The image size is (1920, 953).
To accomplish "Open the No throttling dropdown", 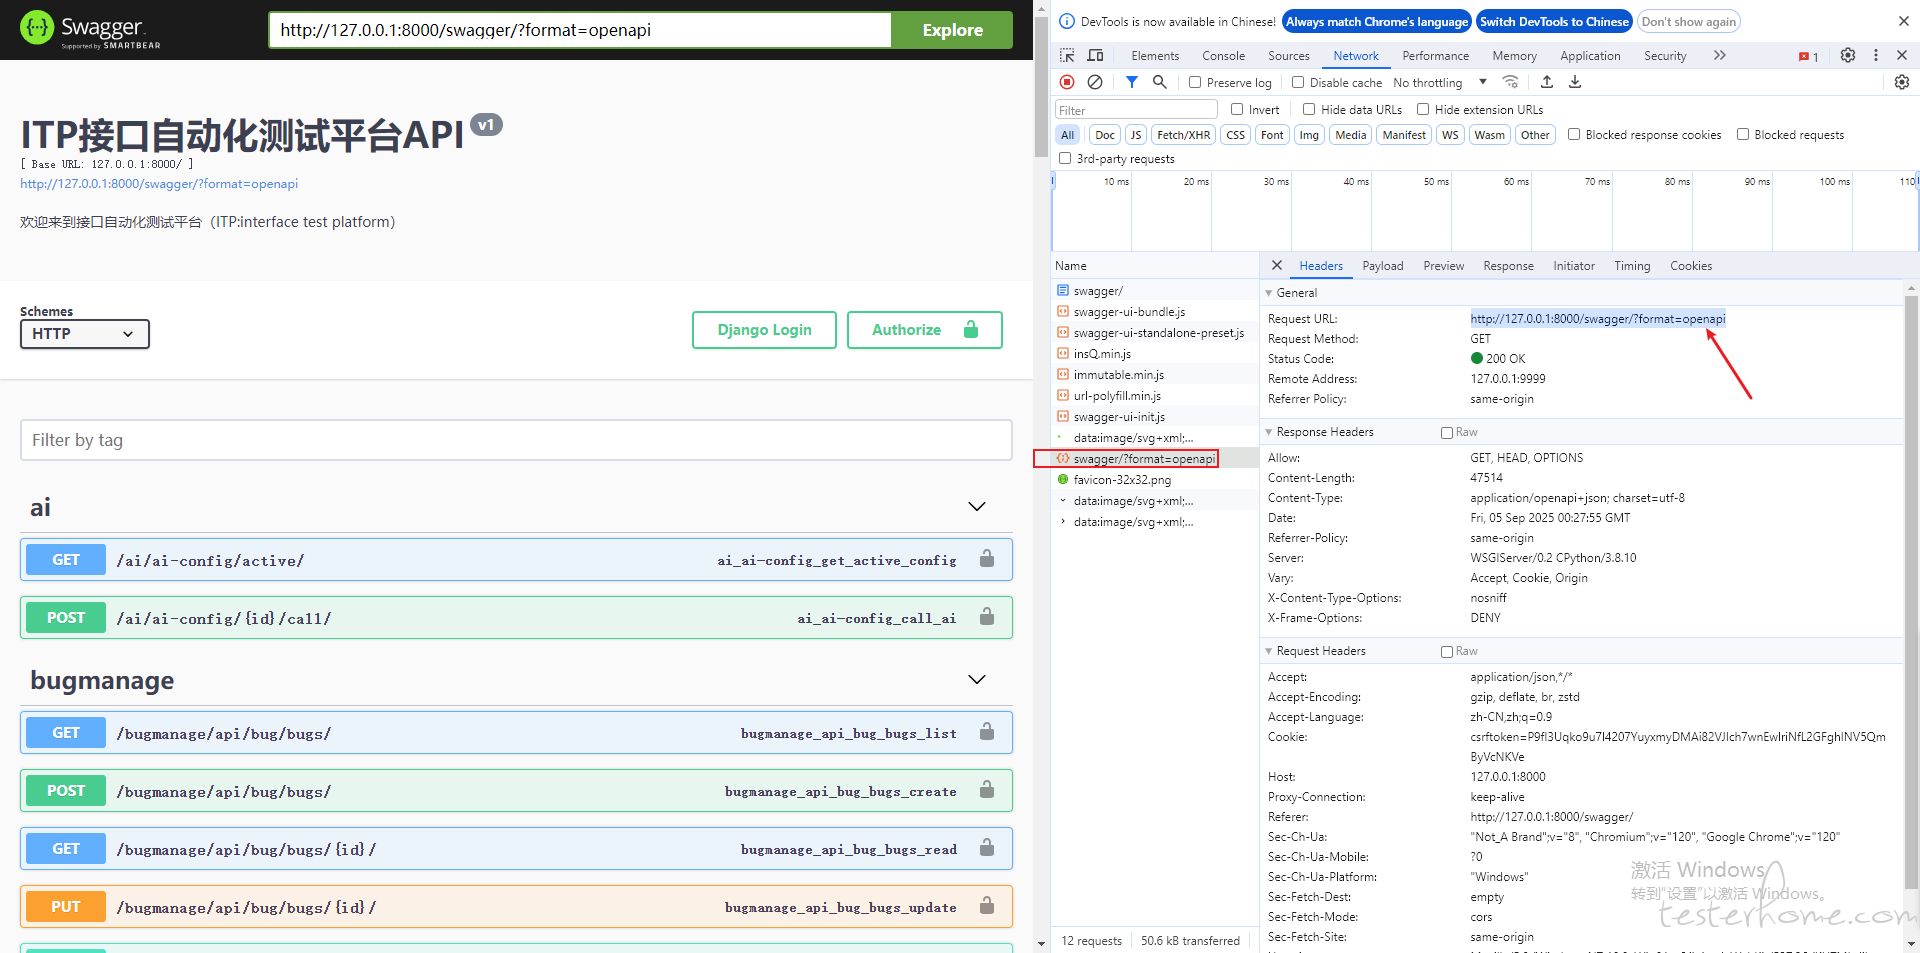I will point(1440,82).
